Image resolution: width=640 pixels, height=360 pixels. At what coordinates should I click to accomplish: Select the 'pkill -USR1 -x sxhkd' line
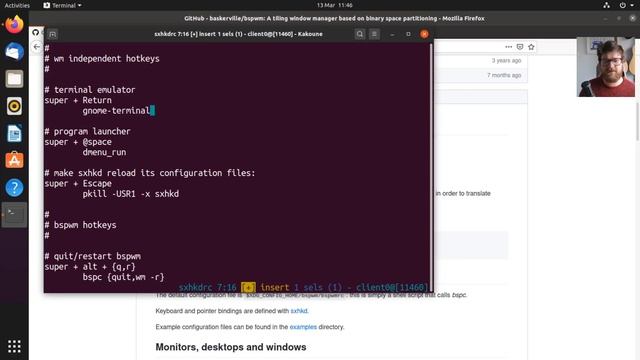pyautogui.click(x=131, y=194)
